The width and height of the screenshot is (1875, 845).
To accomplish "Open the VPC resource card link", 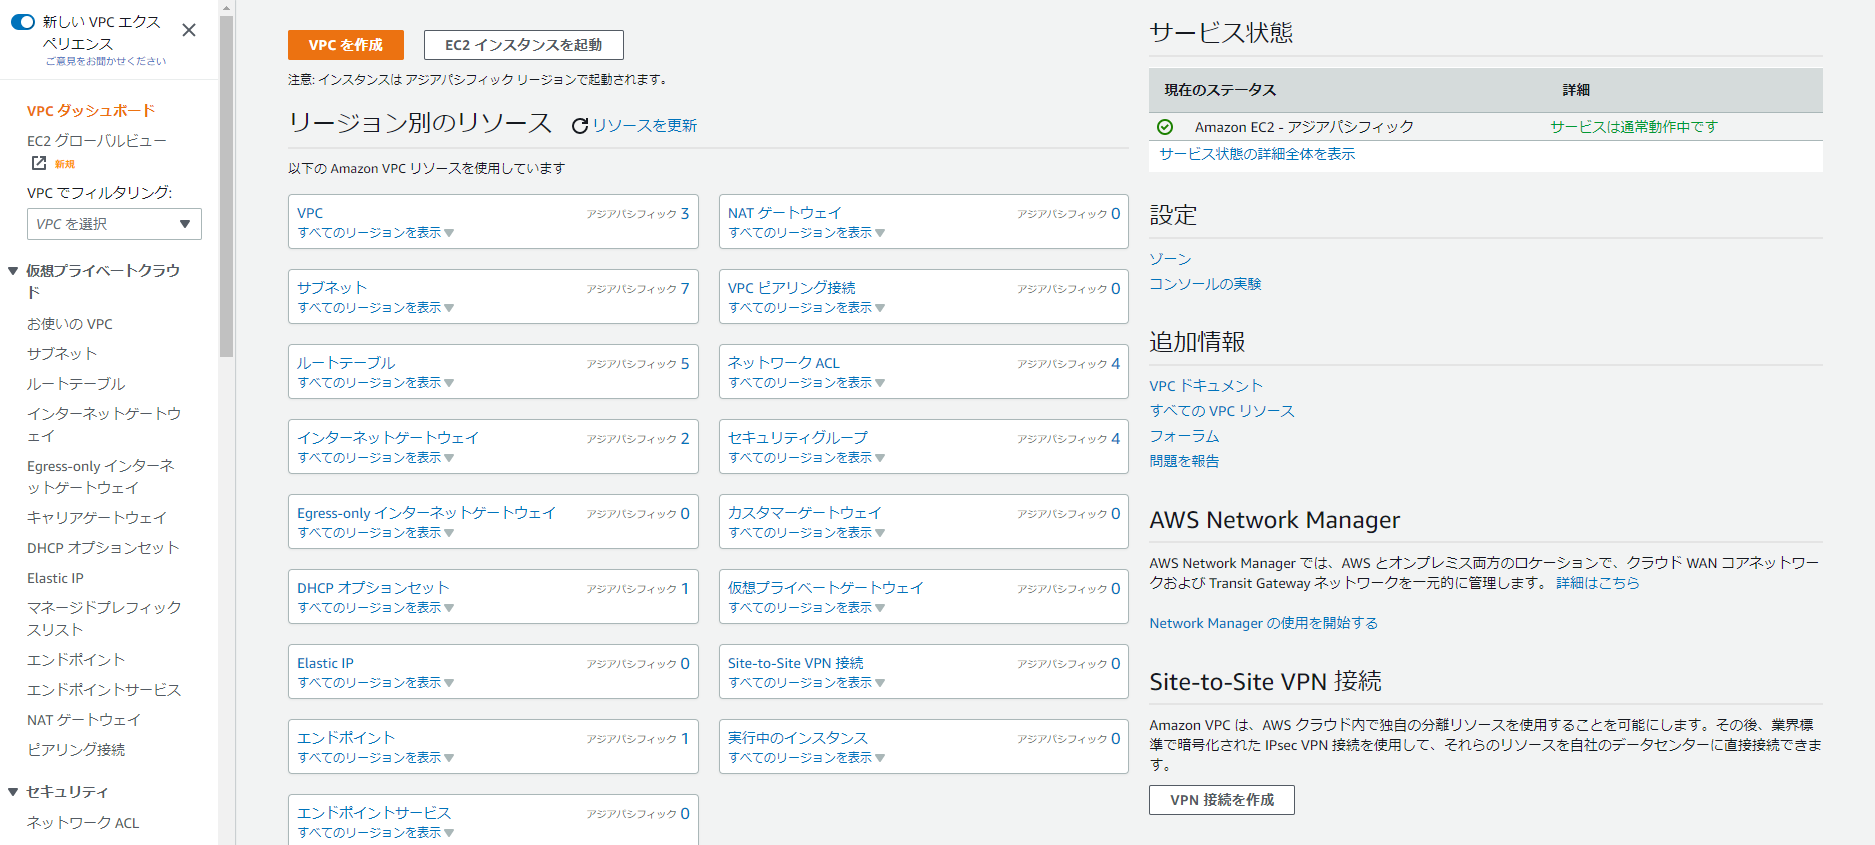I will pos(310,213).
